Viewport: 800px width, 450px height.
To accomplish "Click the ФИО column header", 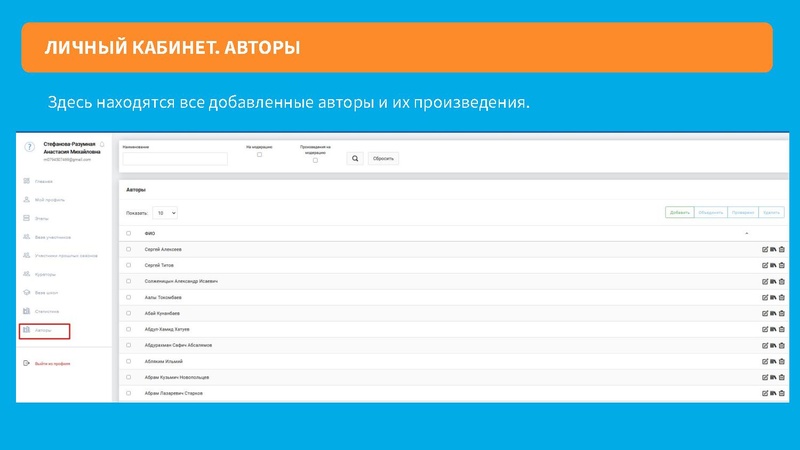I will pyautogui.click(x=149, y=233).
